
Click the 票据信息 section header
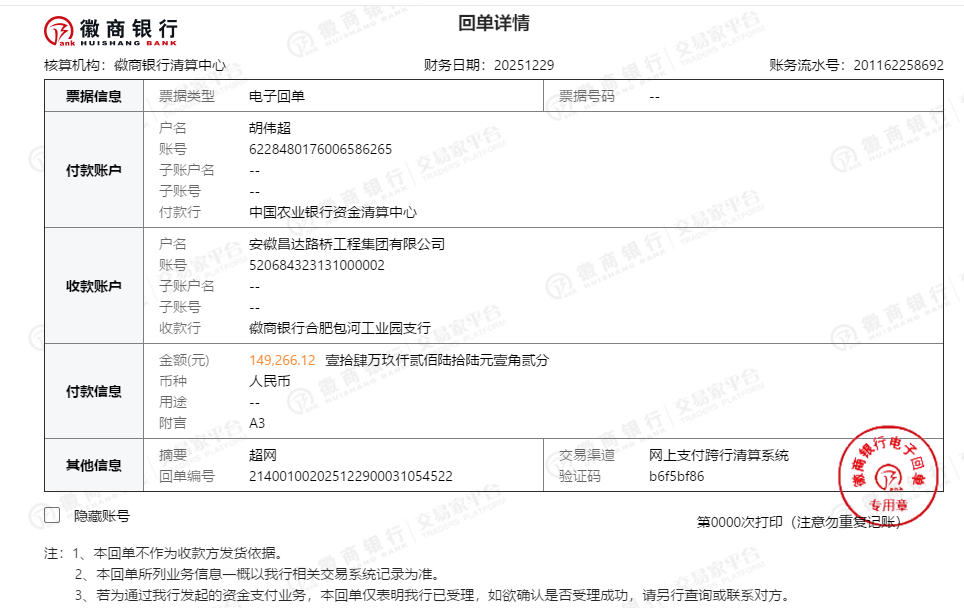94,96
